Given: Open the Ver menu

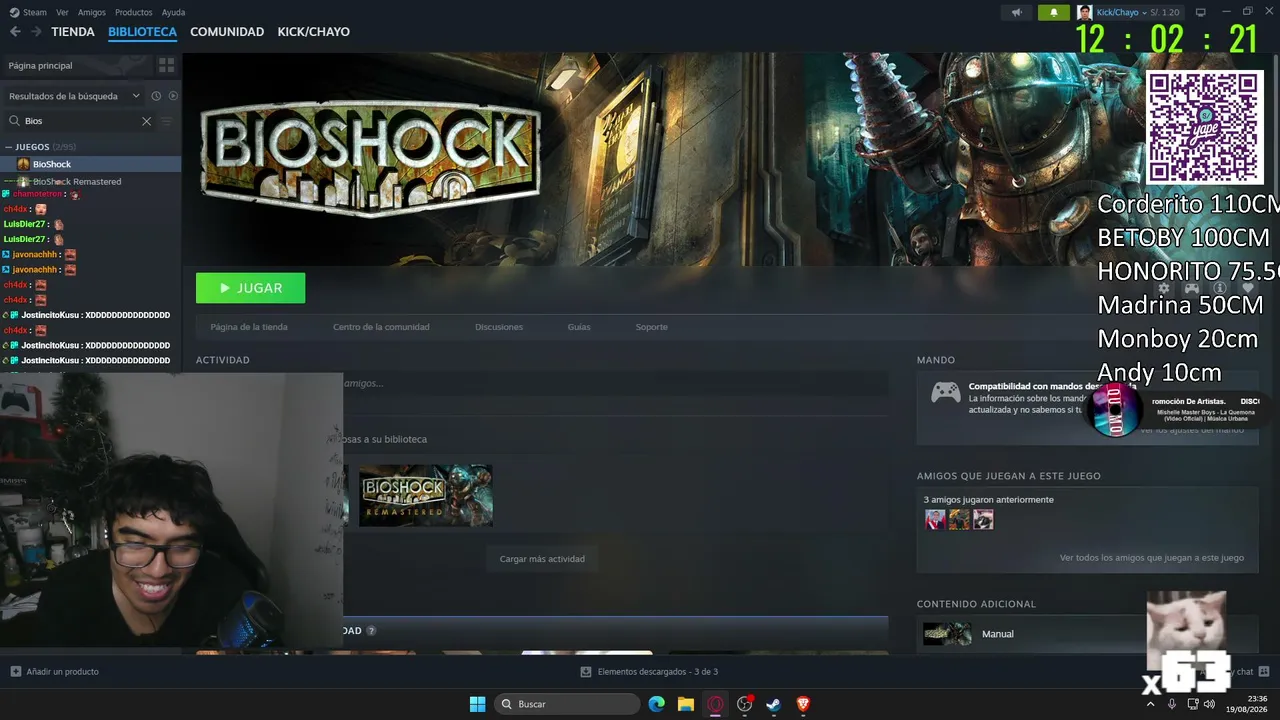Looking at the screenshot, I should [x=62, y=12].
